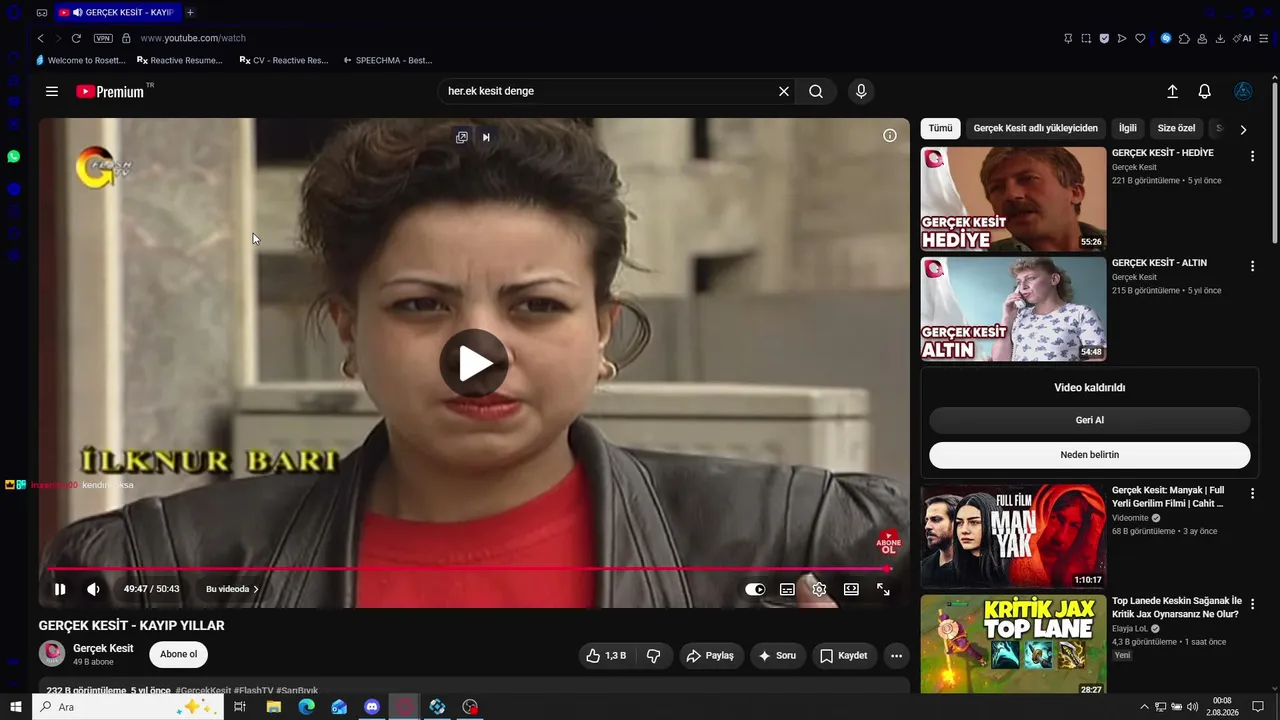This screenshot has height=720, width=1280.
Task: Open the Windows Start menu
Action: [16, 707]
